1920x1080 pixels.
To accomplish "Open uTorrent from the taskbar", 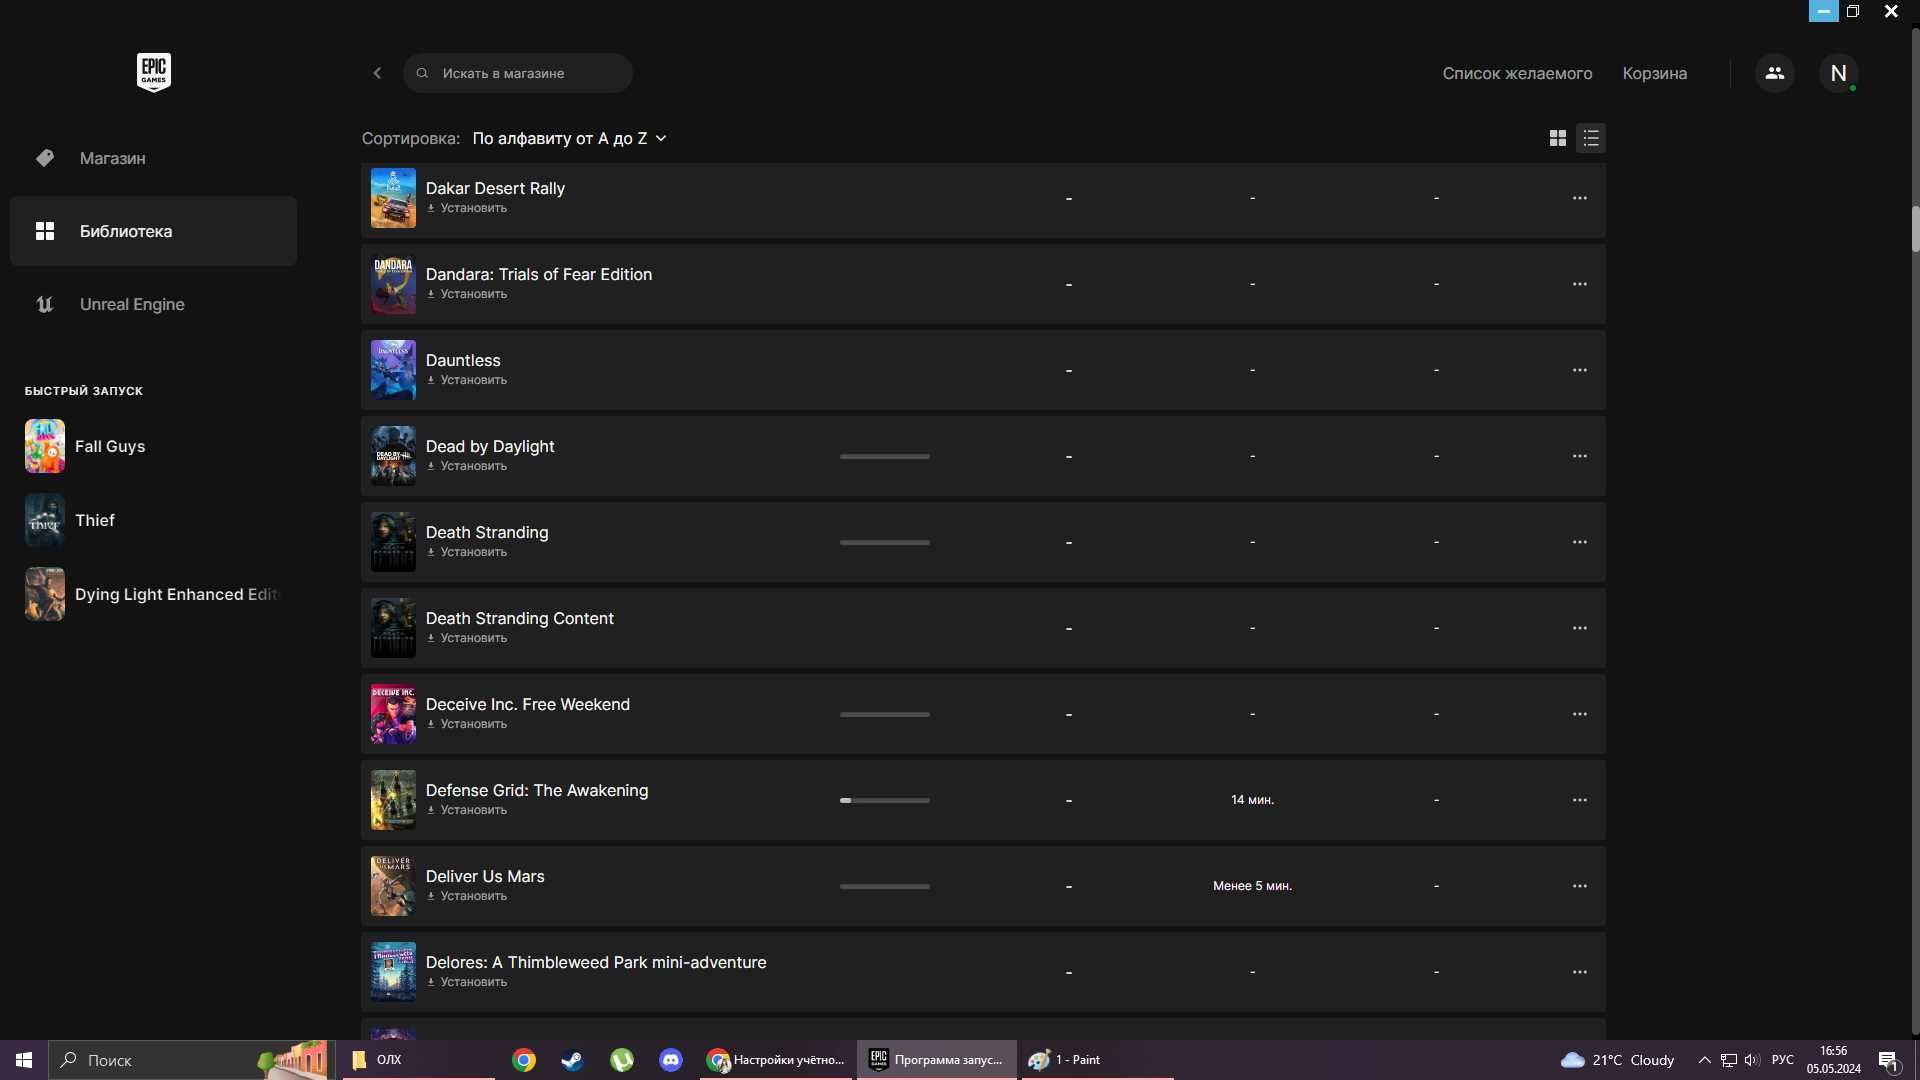I will [621, 1060].
